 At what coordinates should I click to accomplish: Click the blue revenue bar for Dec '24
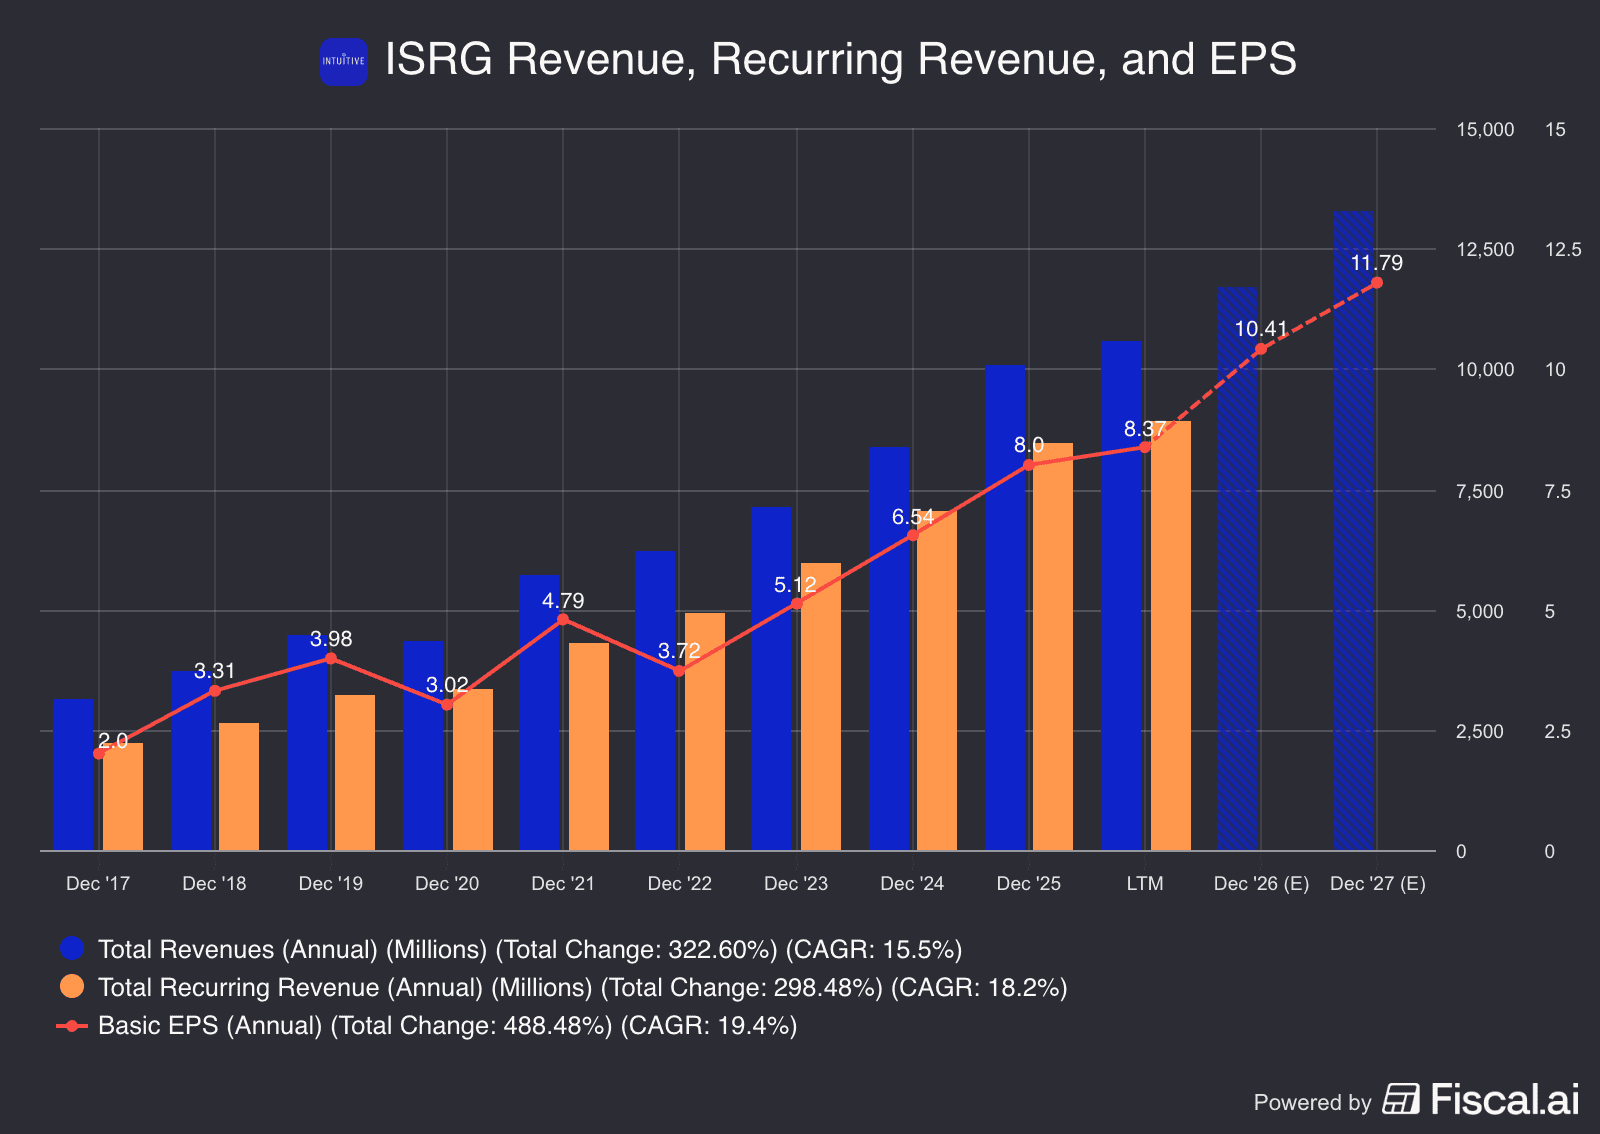click(889, 649)
